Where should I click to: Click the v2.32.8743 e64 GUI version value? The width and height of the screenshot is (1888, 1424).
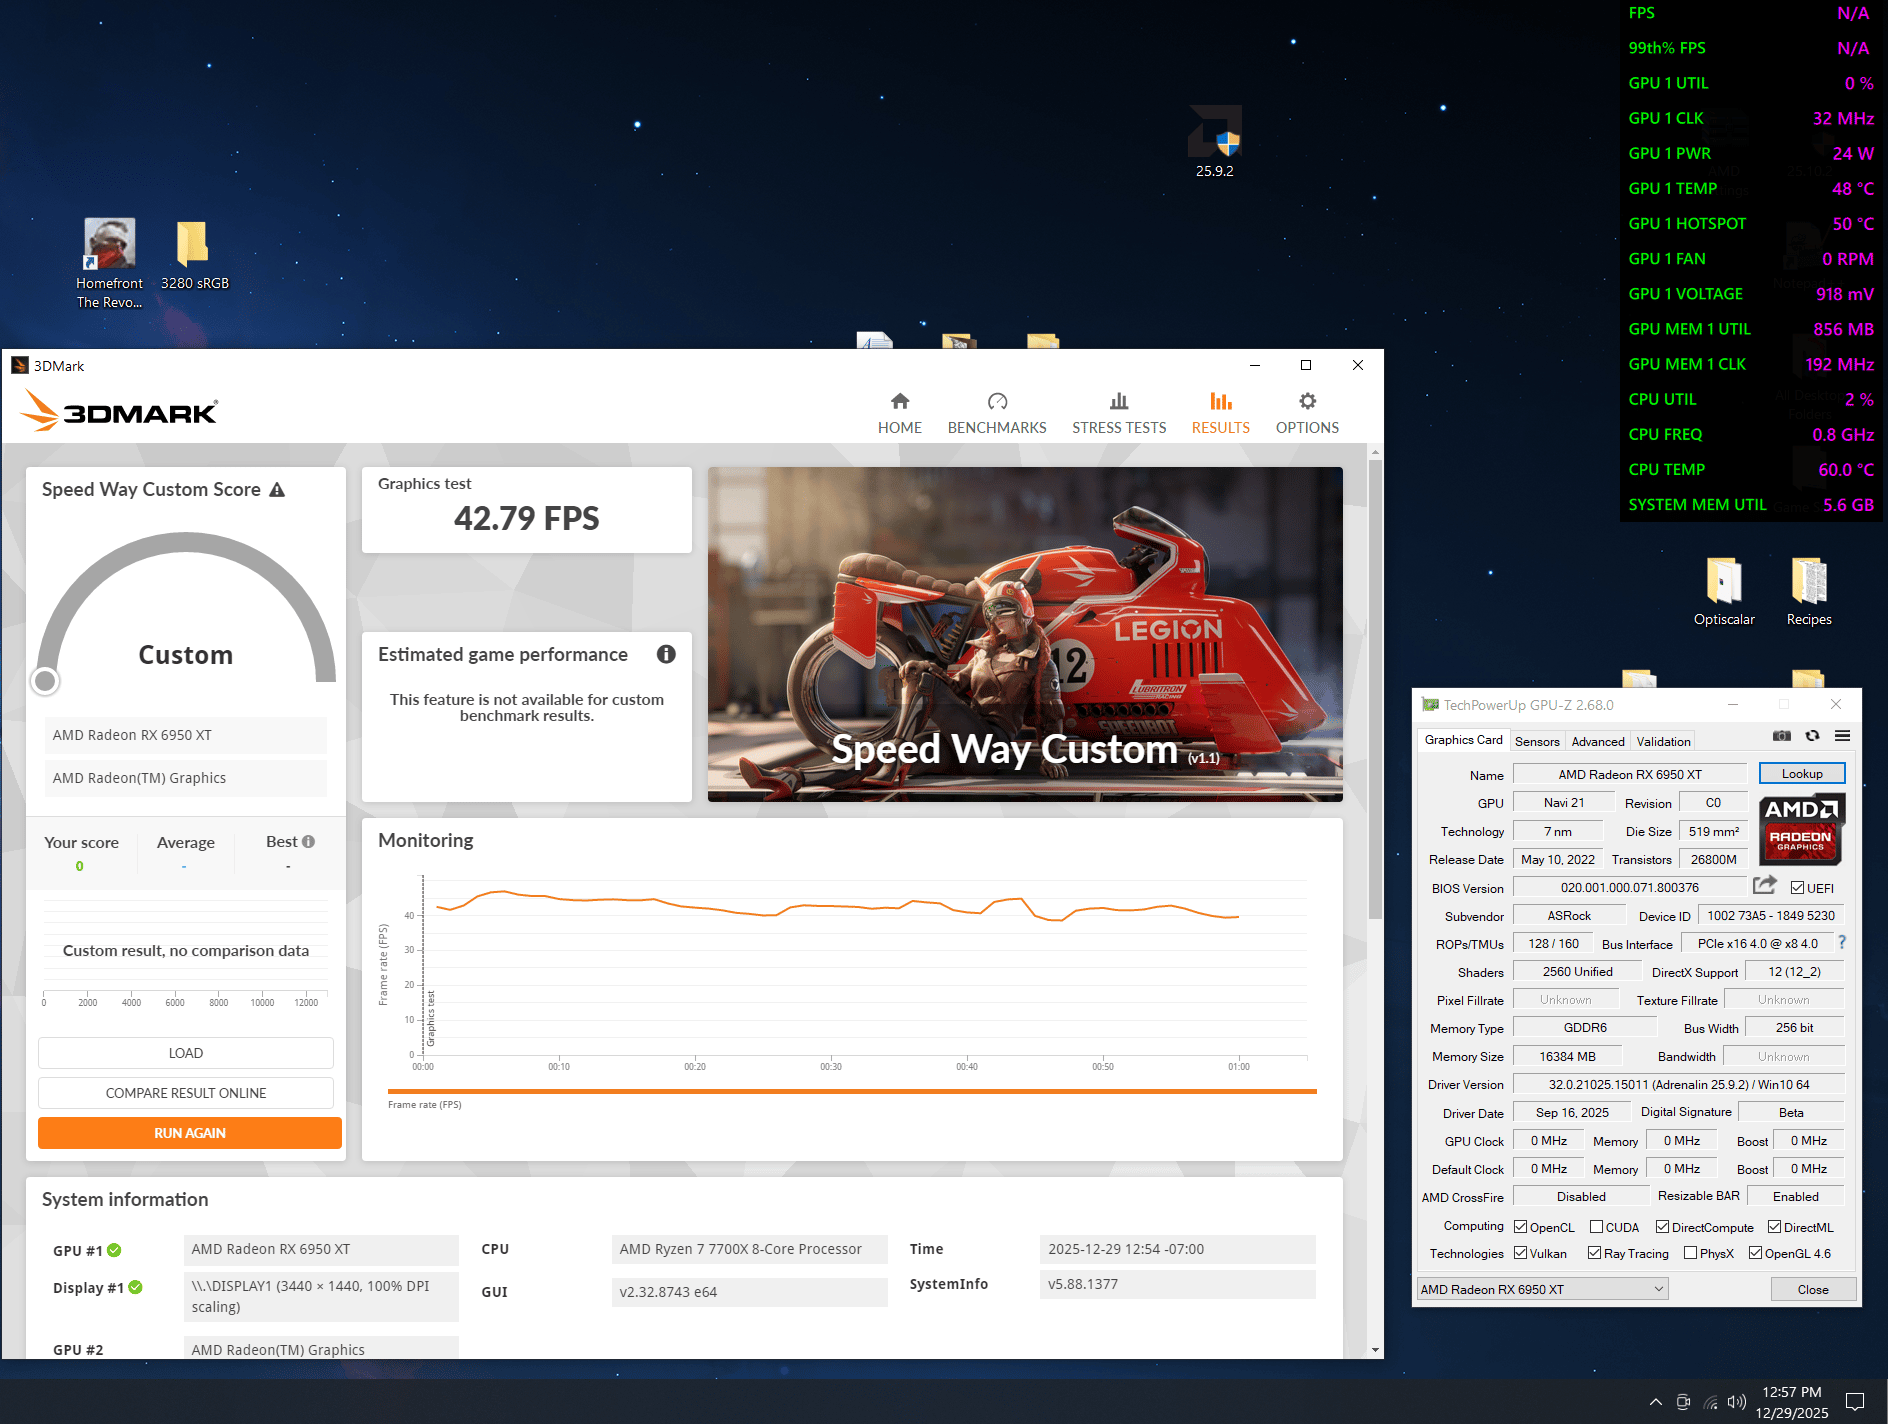749,1292
